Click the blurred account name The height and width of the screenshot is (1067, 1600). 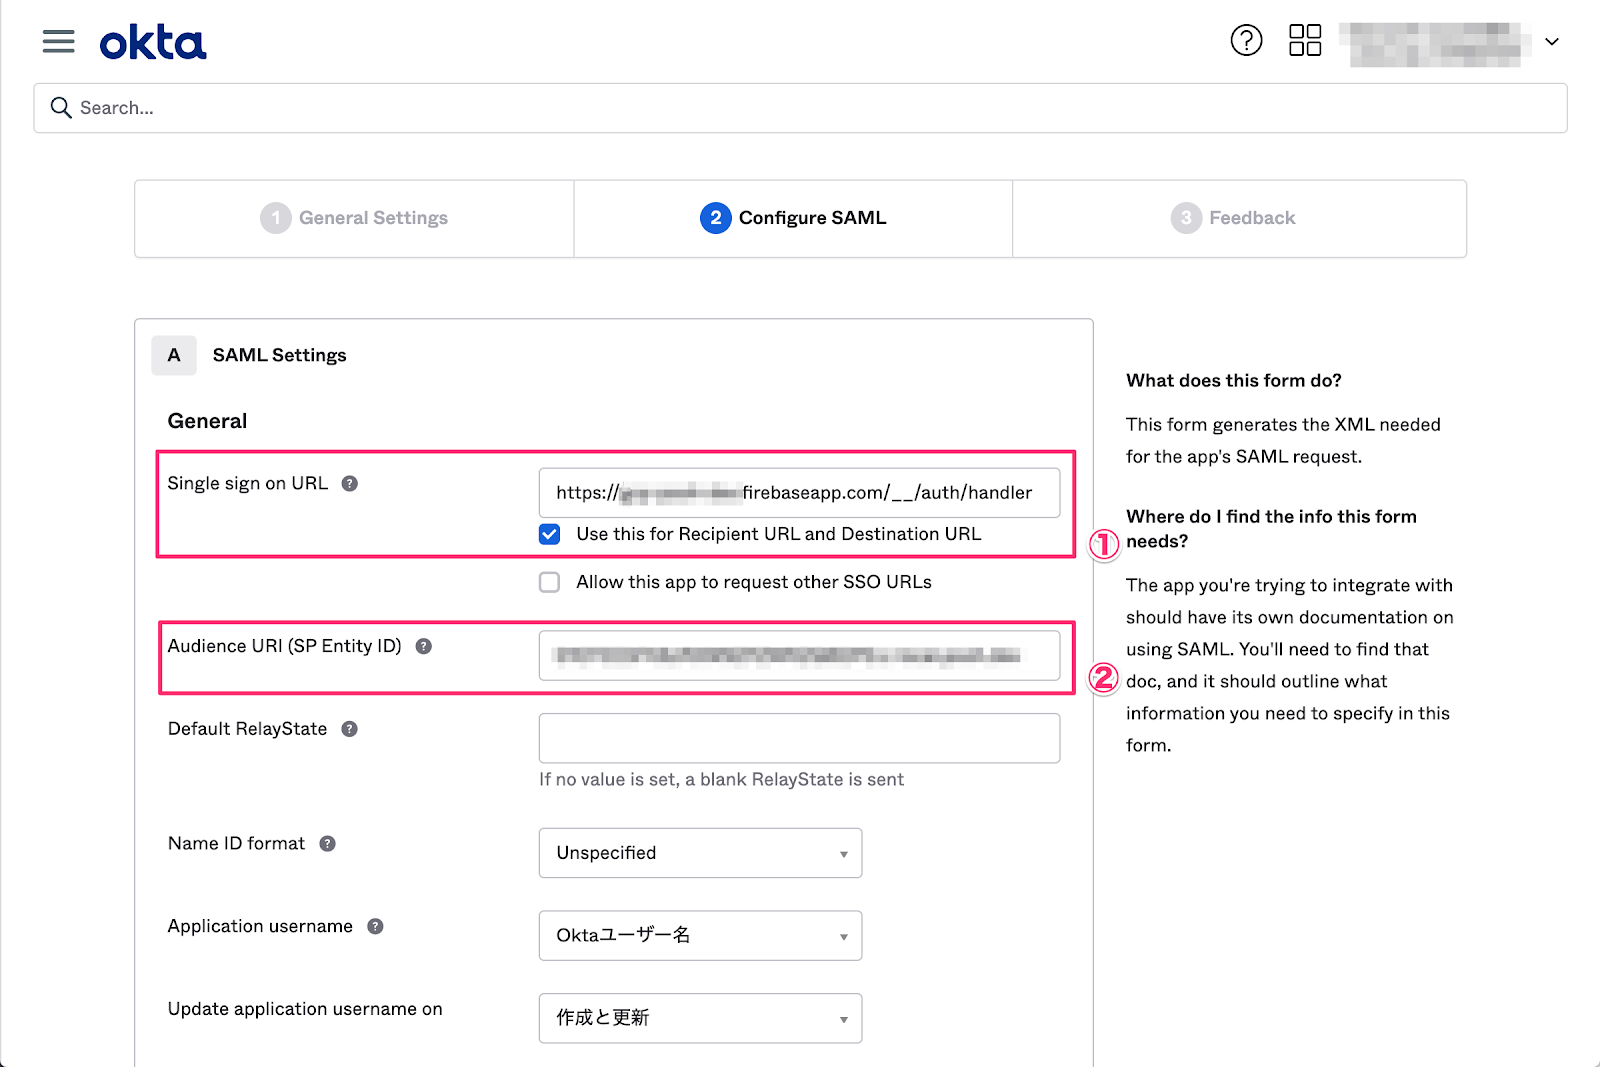point(1436,43)
